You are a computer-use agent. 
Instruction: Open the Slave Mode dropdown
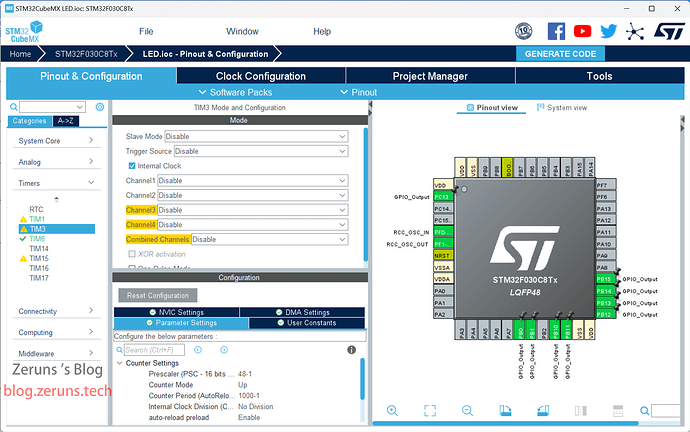click(x=255, y=136)
